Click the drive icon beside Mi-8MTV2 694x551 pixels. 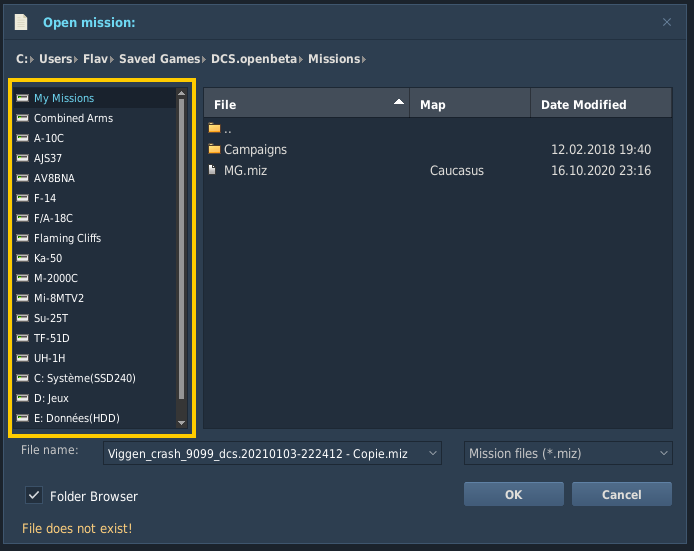coord(23,298)
